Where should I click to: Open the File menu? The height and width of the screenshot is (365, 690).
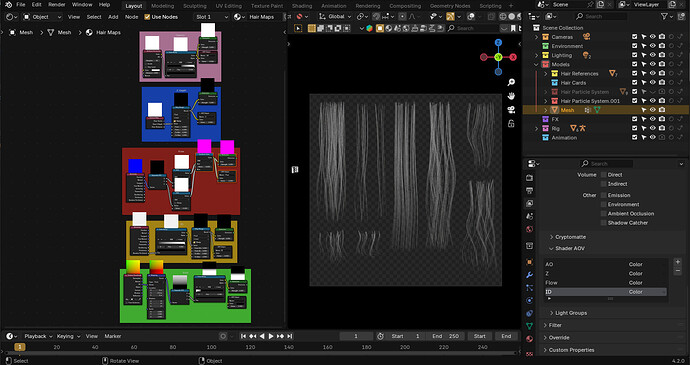pos(20,5)
